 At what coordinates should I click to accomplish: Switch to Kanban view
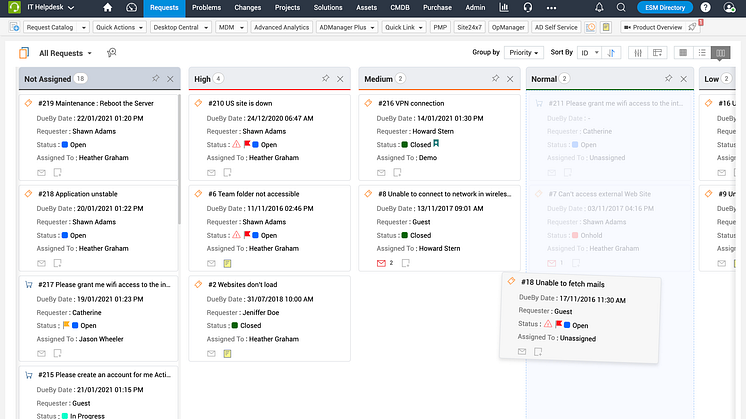[x=719, y=52]
